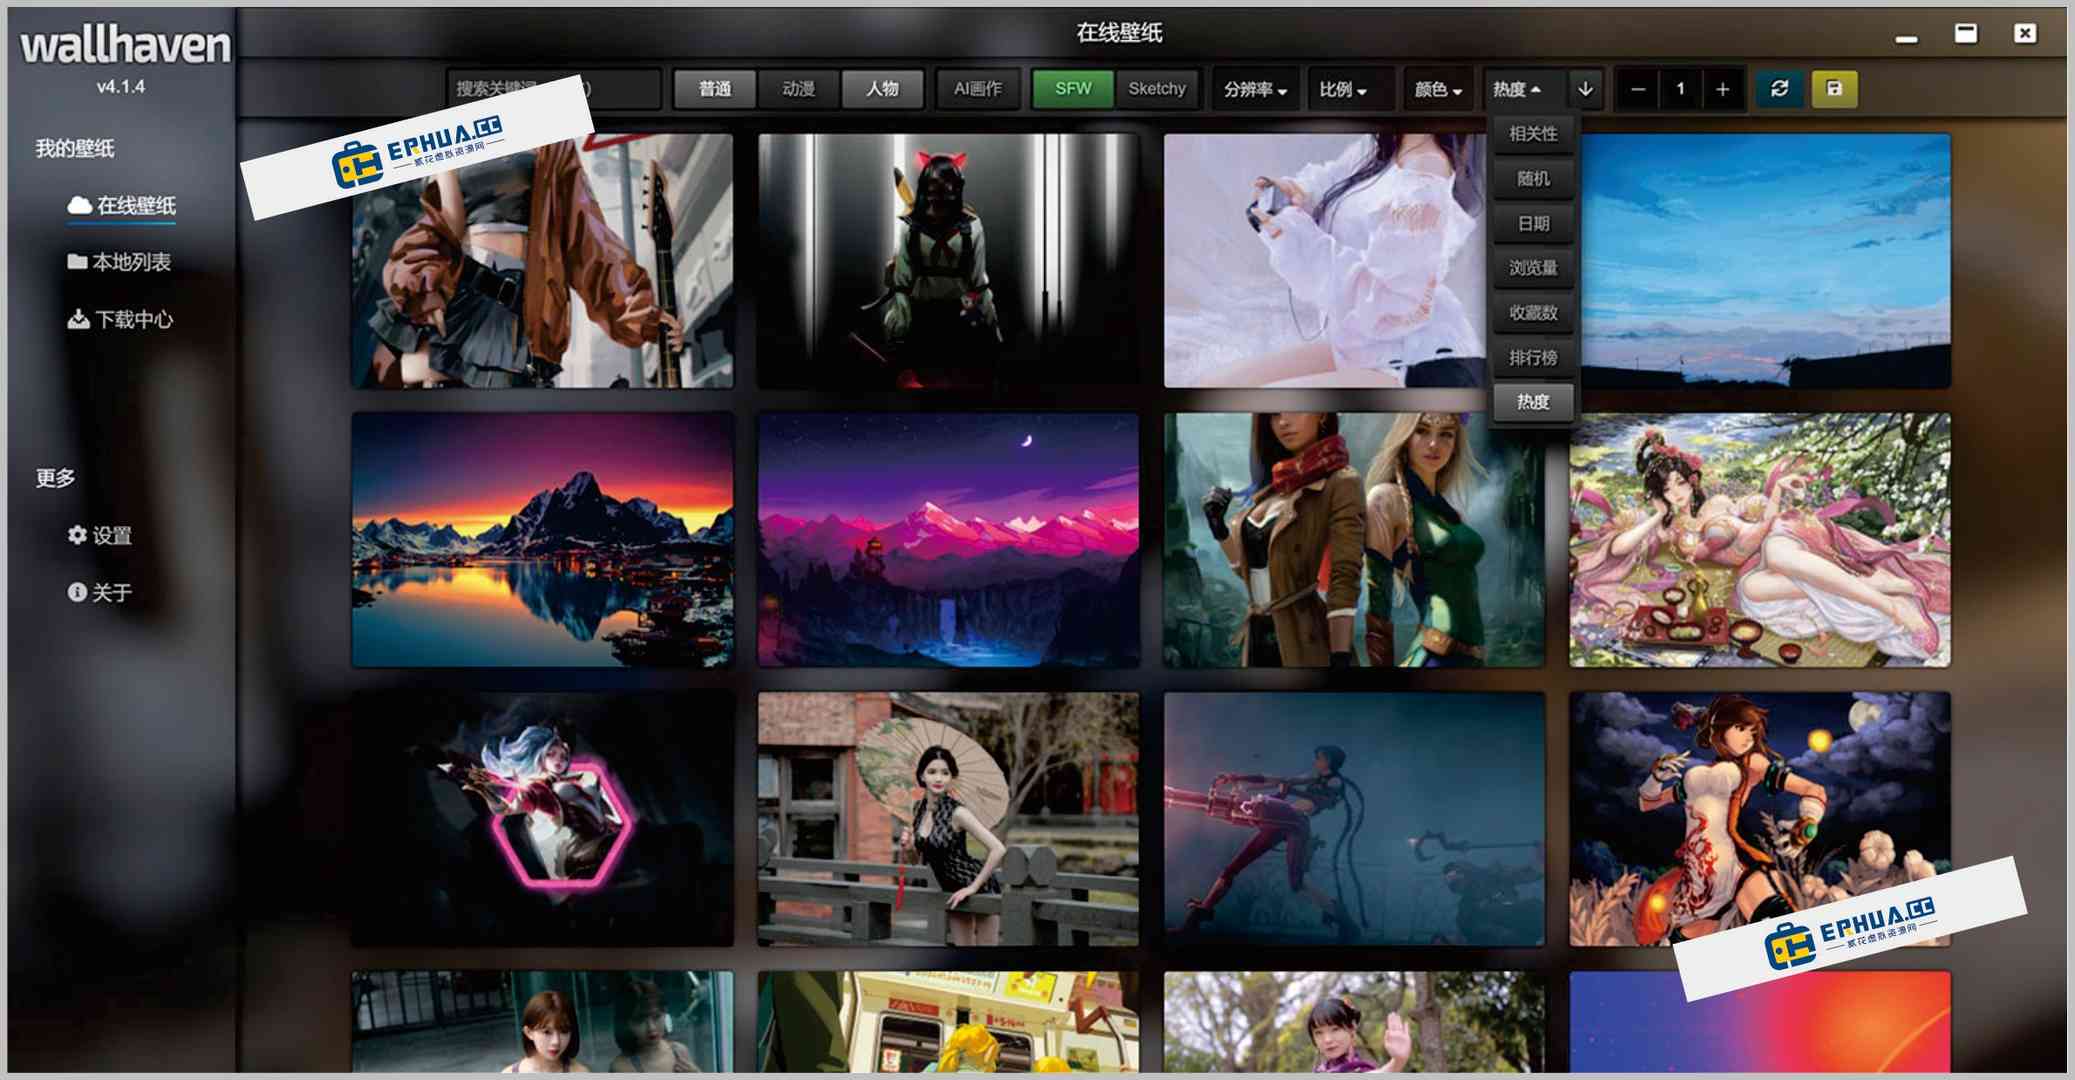The width and height of the screenshot is (2075, 1080).
Task: Open the reclining lady in pink robes wallpaper
Action: 1760,540
